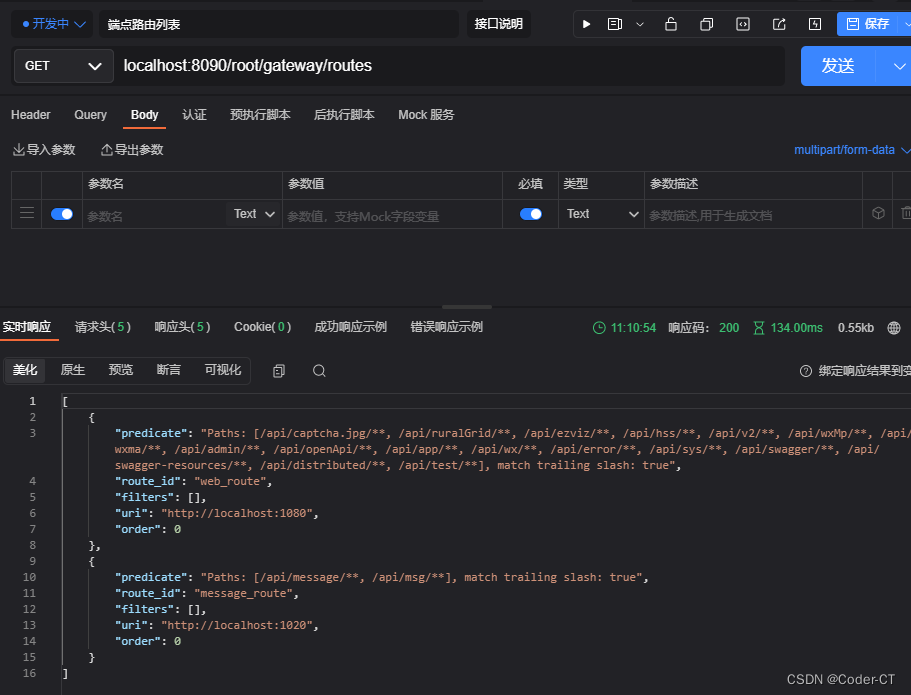This screenshot has width=911, height=695.
Task: Click the 参数名 input field
Action: (154, 216)
